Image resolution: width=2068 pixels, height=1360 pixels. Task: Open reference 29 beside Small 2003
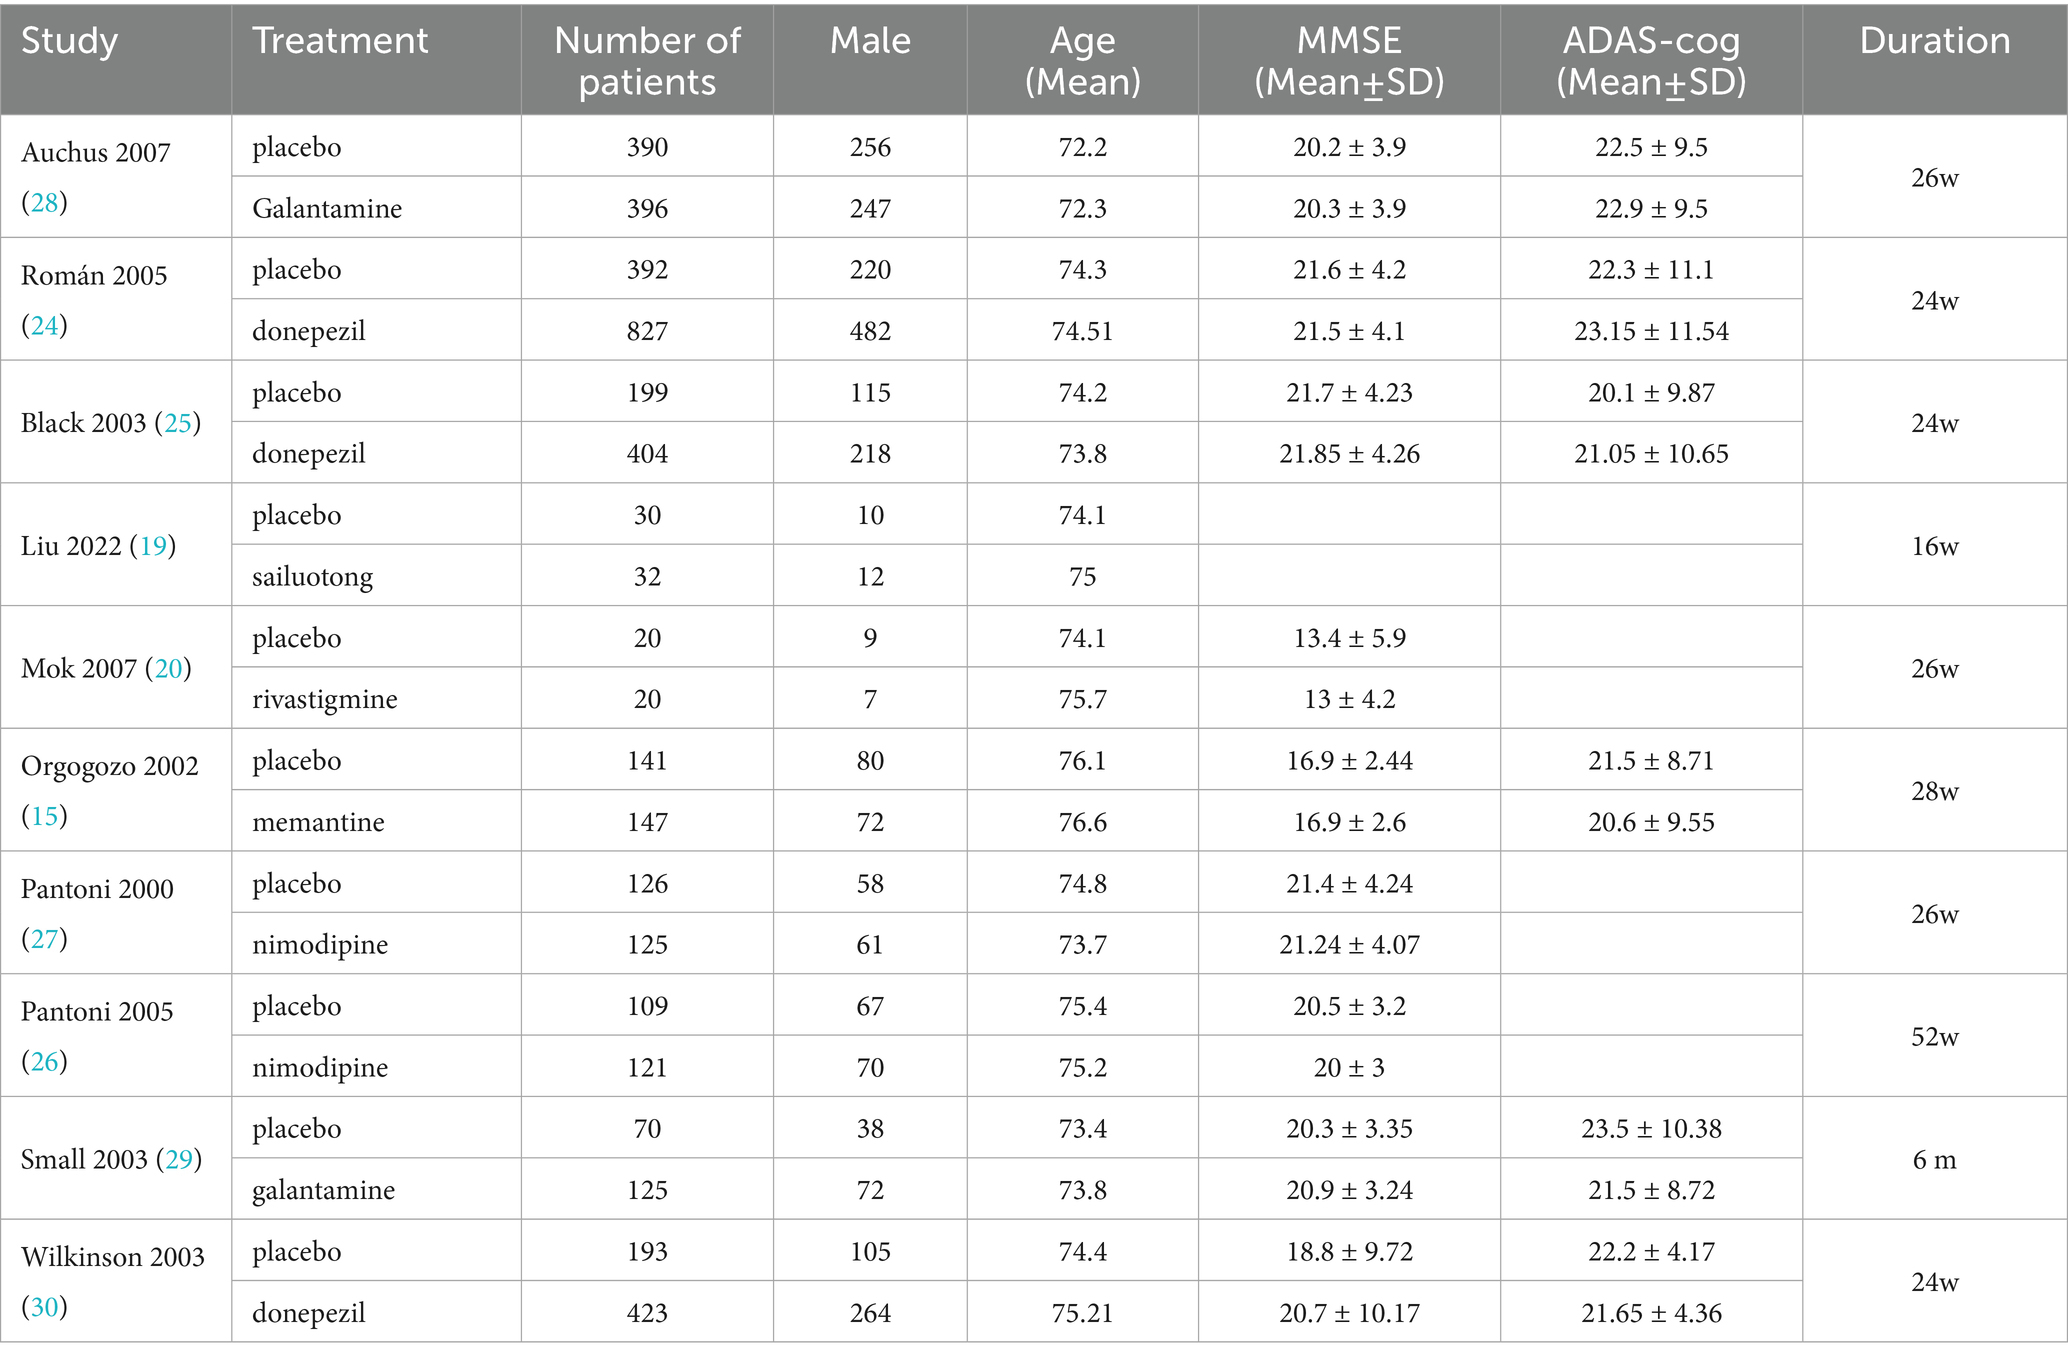[179, 1159]
